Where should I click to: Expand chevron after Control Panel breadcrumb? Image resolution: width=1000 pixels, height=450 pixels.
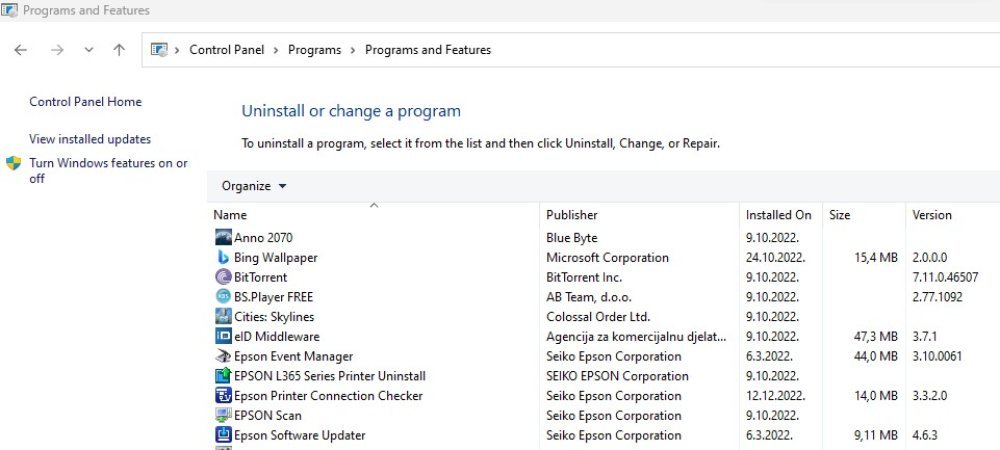276,50
